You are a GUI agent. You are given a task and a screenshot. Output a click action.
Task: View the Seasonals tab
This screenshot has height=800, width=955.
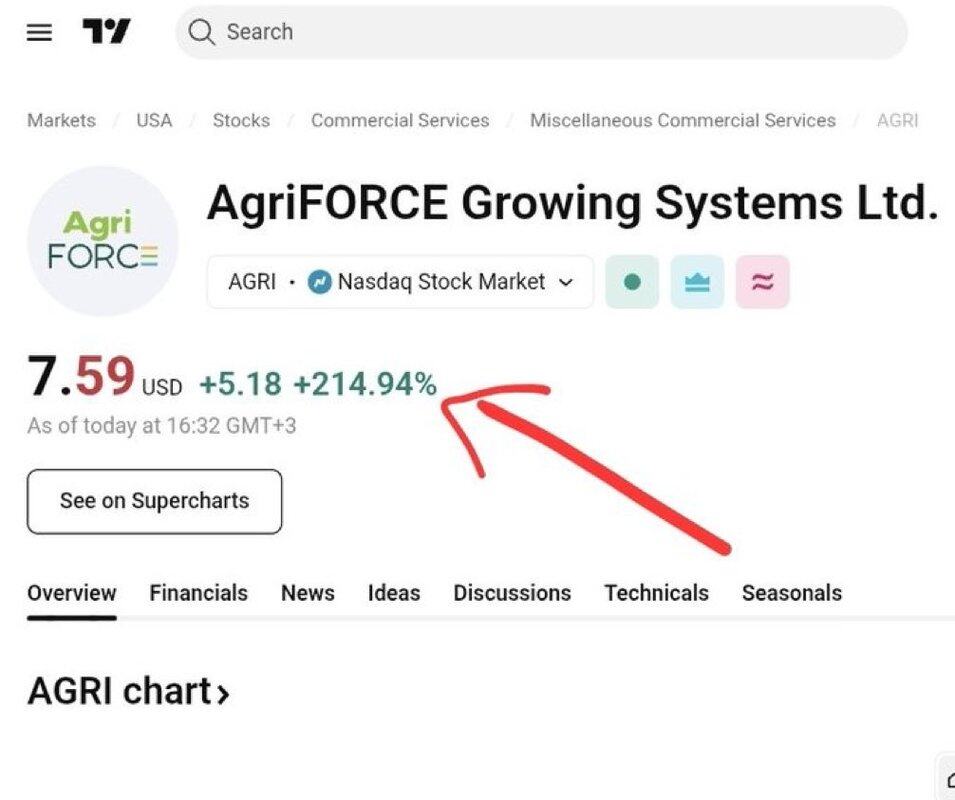[792, 592]
